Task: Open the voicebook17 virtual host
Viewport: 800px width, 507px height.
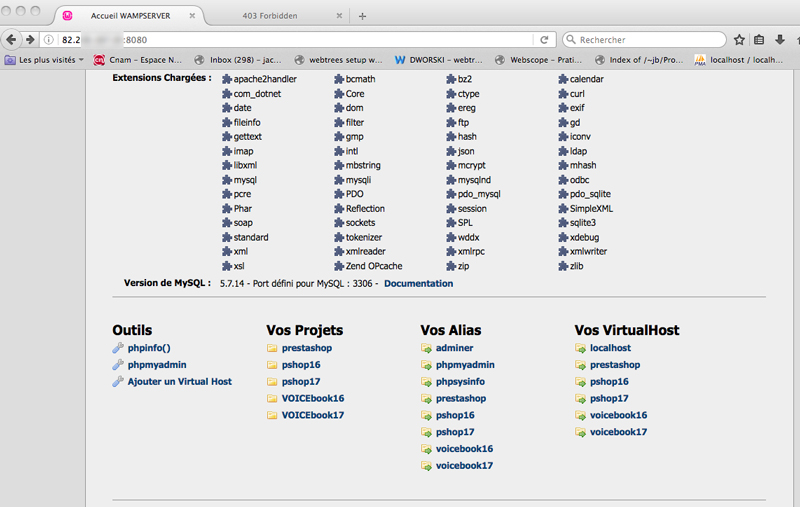Action: point(618,432)
